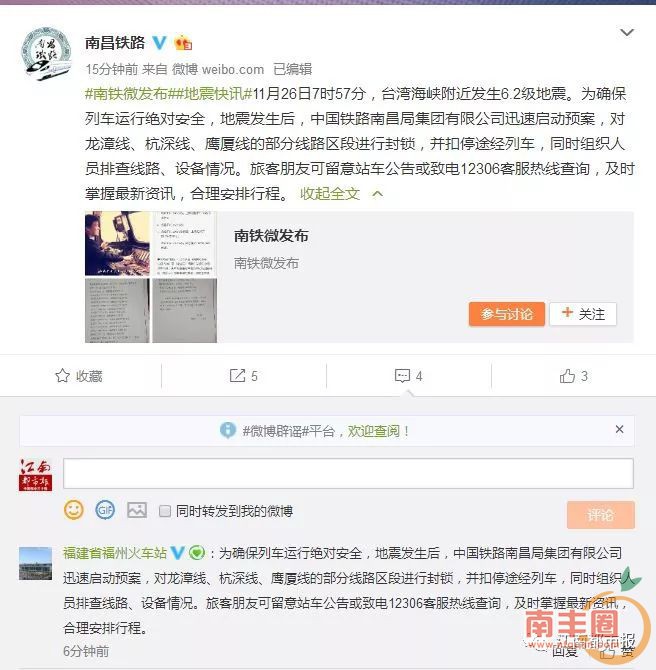Open the comments tab showing 4

click(x=409, y=376)
